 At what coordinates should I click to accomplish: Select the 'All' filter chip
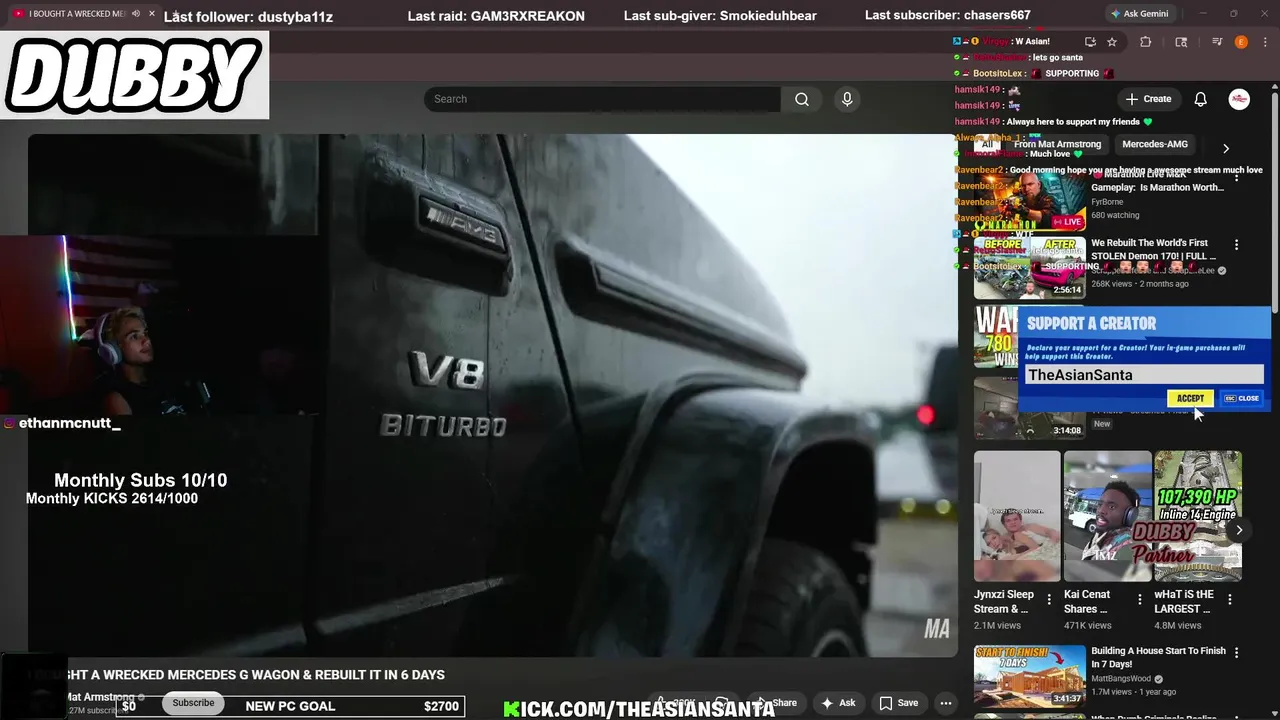tap(987, 144)
